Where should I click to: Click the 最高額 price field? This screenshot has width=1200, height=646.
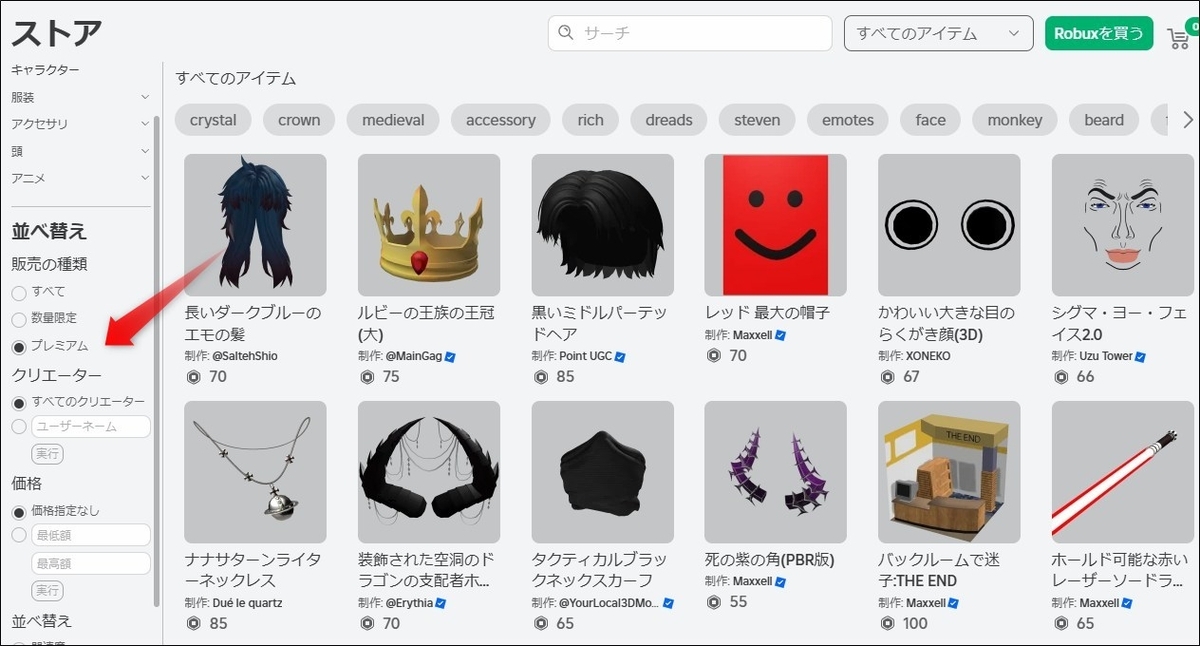[x=91, y=563]
